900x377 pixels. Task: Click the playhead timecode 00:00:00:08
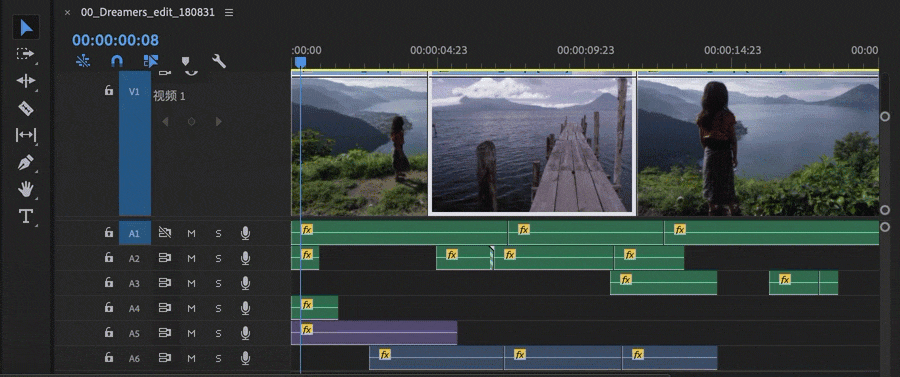(115, 40)
